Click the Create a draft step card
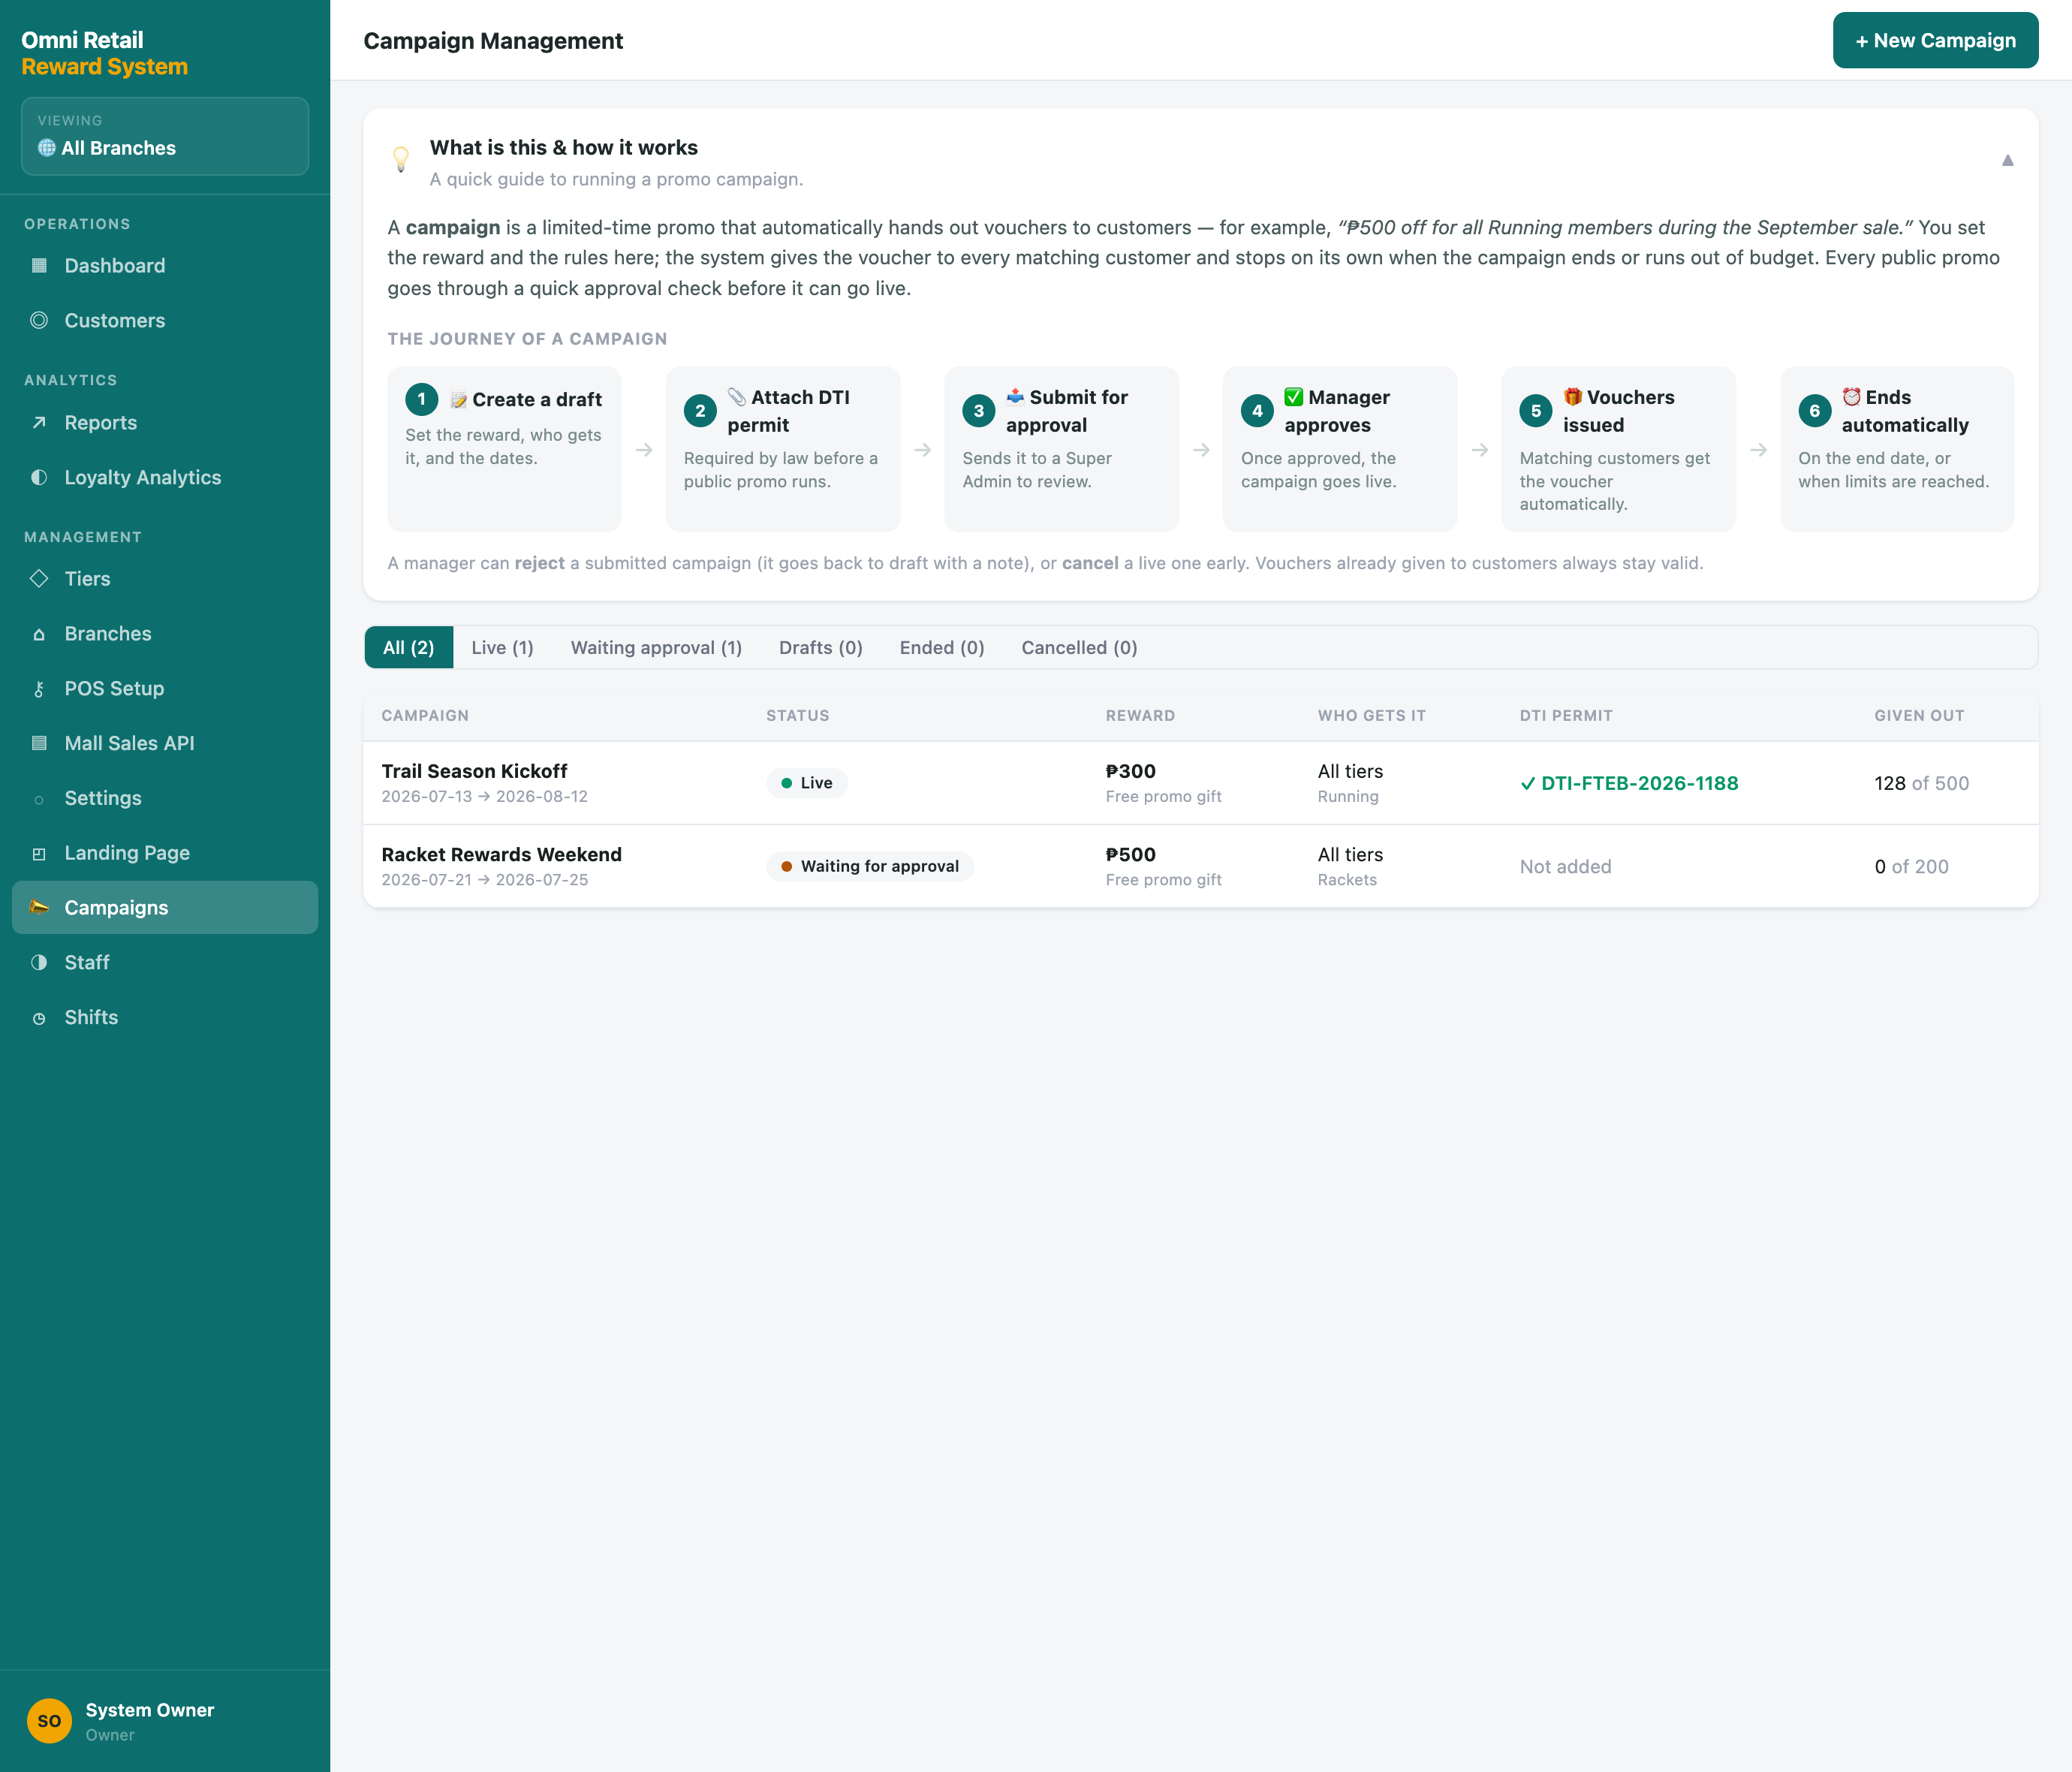 point(504,449)
